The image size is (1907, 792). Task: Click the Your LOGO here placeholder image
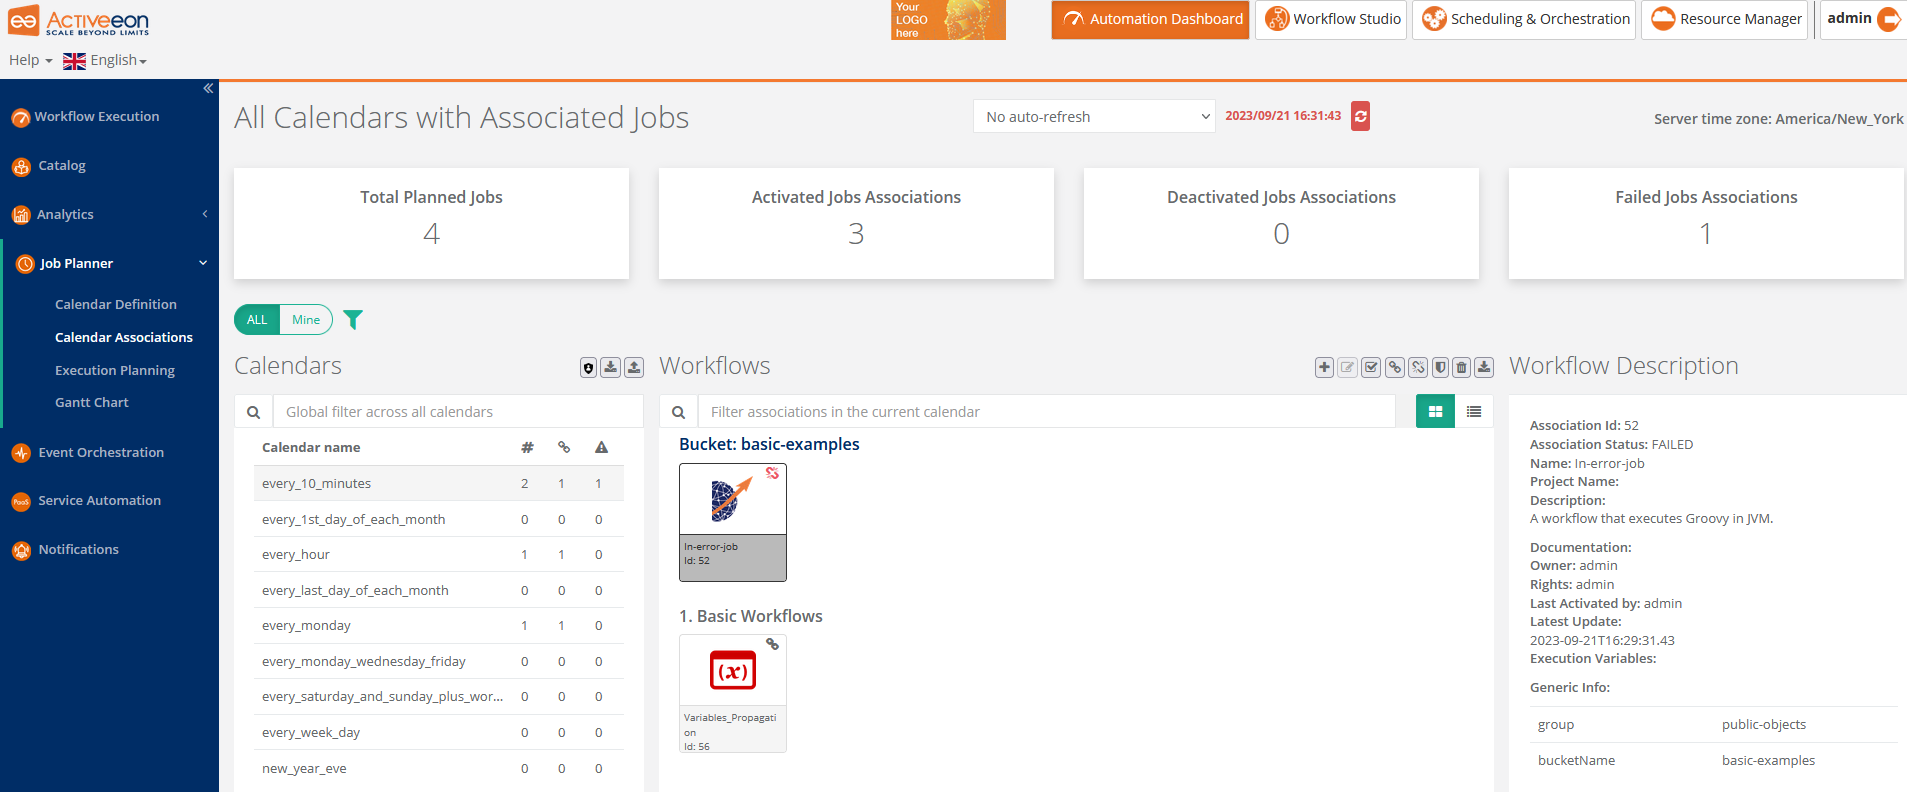click(948, 20)
